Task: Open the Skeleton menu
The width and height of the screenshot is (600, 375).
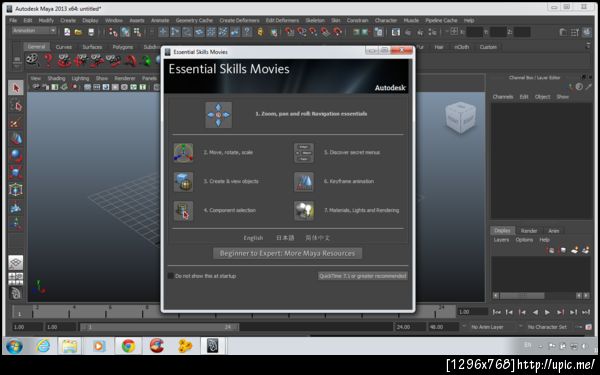Action: pyautogui.click(x=315, y=20)
